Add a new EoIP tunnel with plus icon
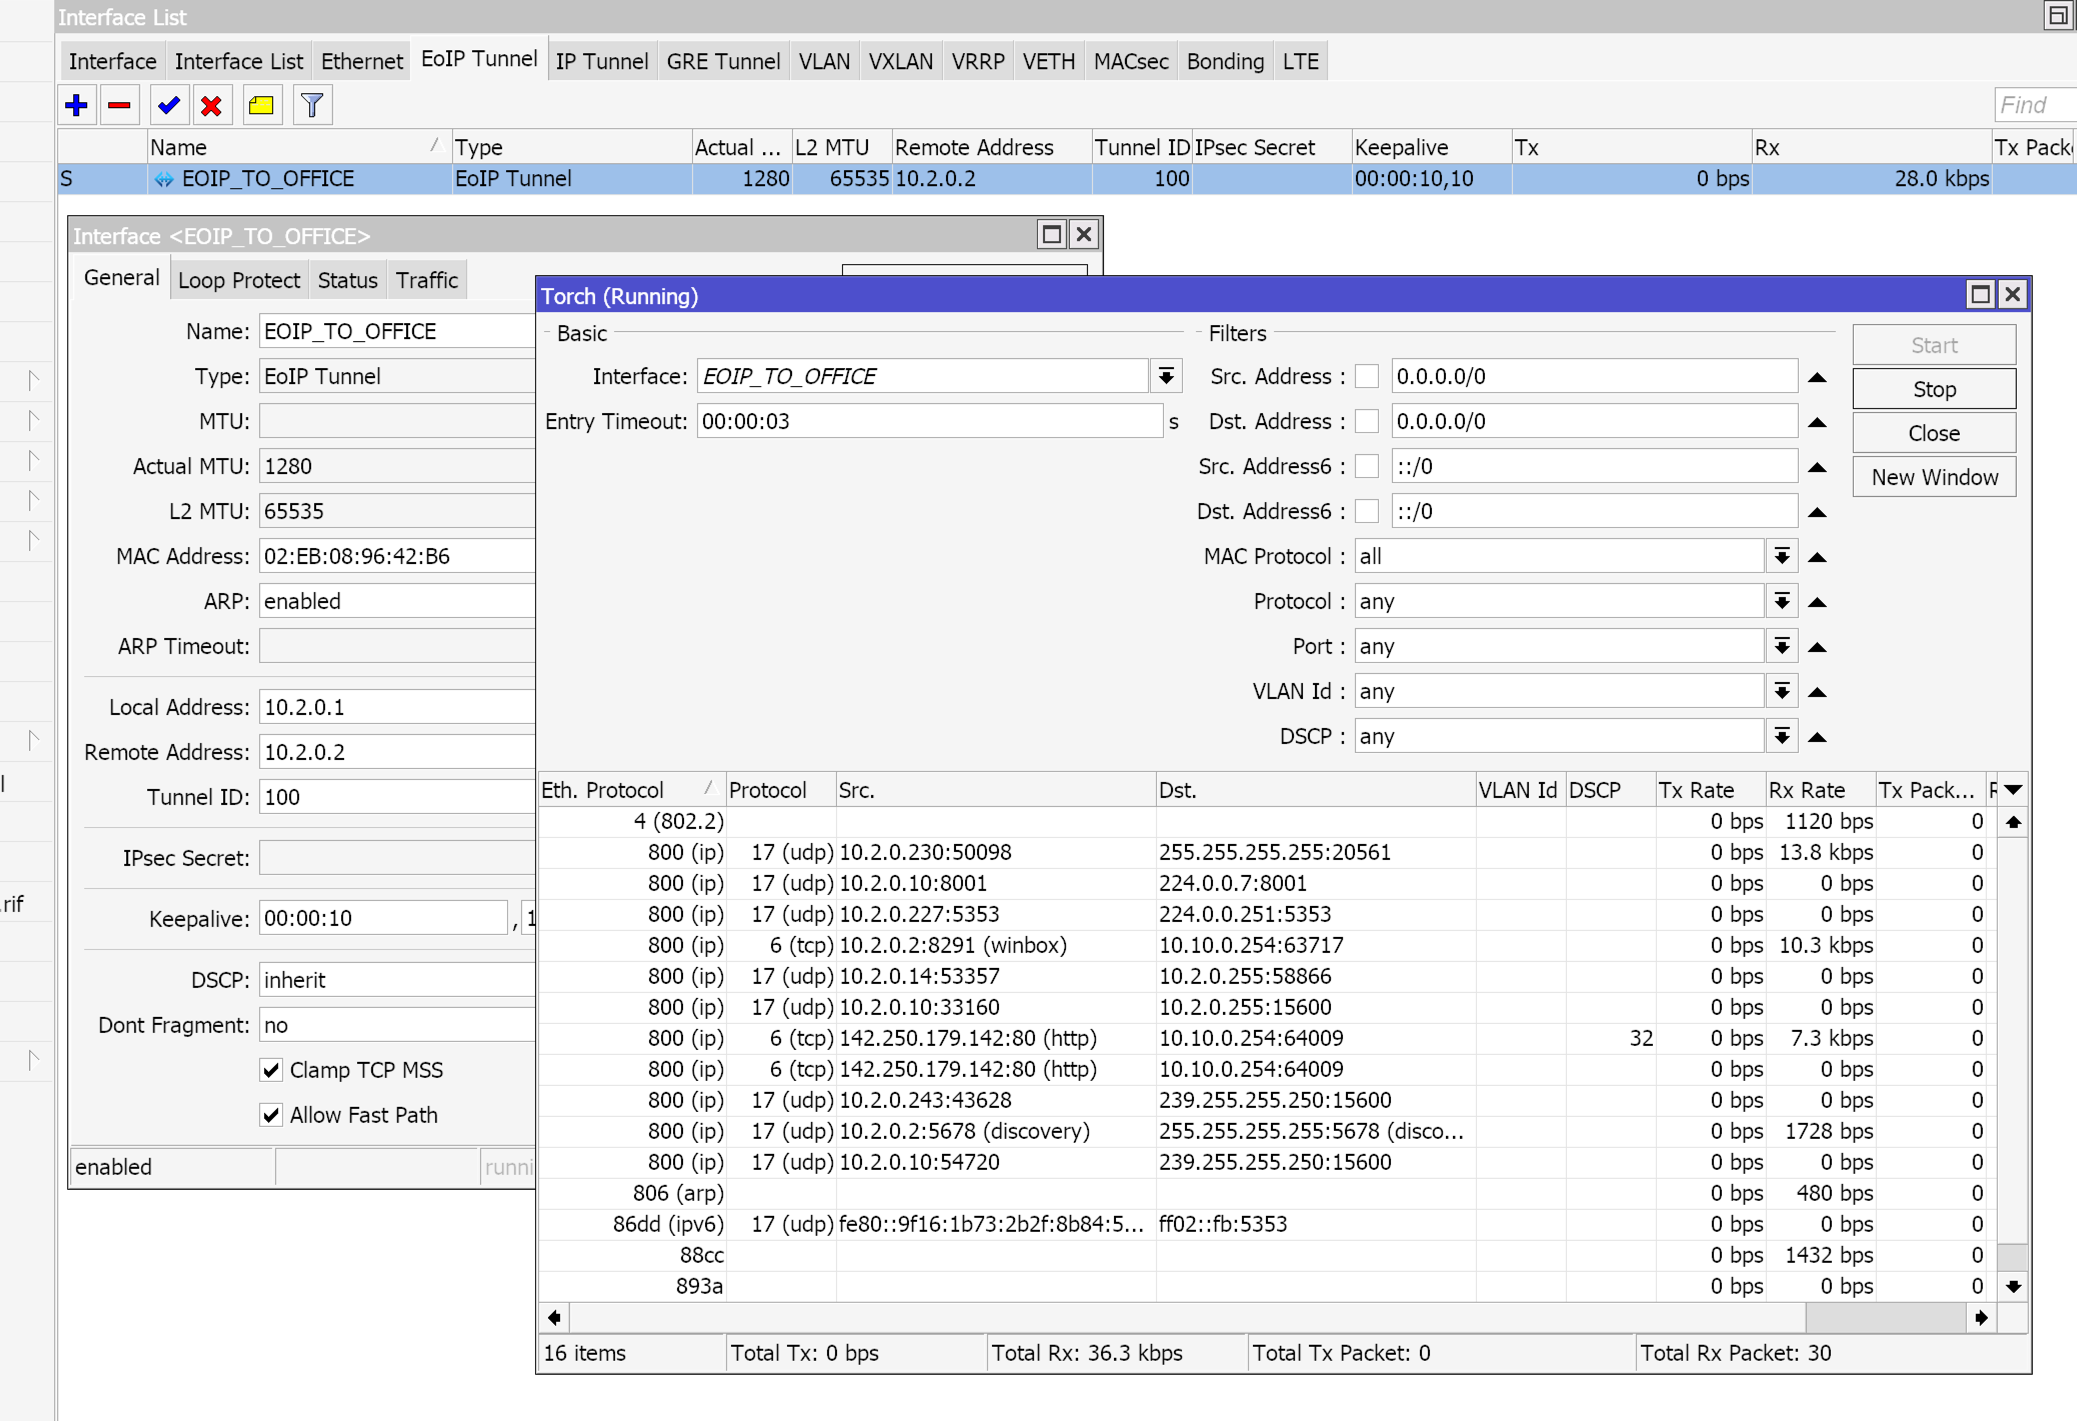Screen dimensions: 2077x1421 77,104
